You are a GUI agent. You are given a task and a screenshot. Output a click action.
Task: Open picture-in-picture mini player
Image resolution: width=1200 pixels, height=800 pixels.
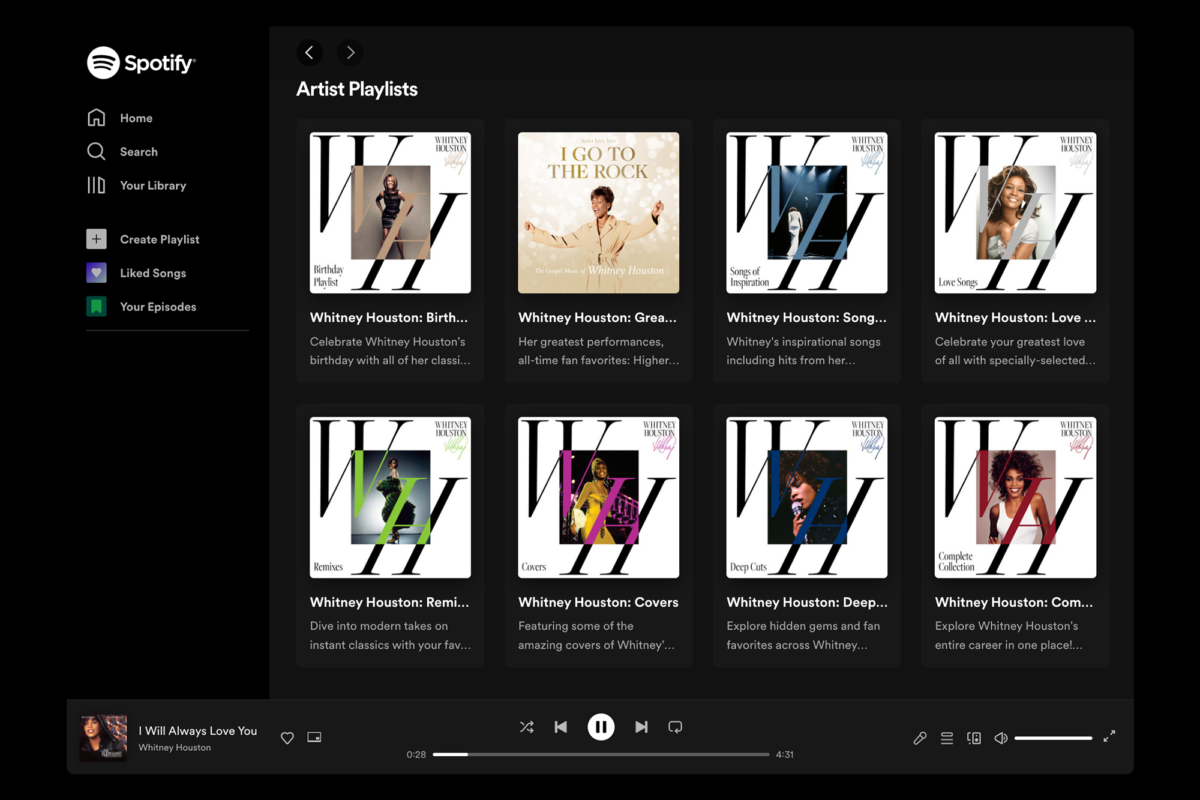(314, 738)
